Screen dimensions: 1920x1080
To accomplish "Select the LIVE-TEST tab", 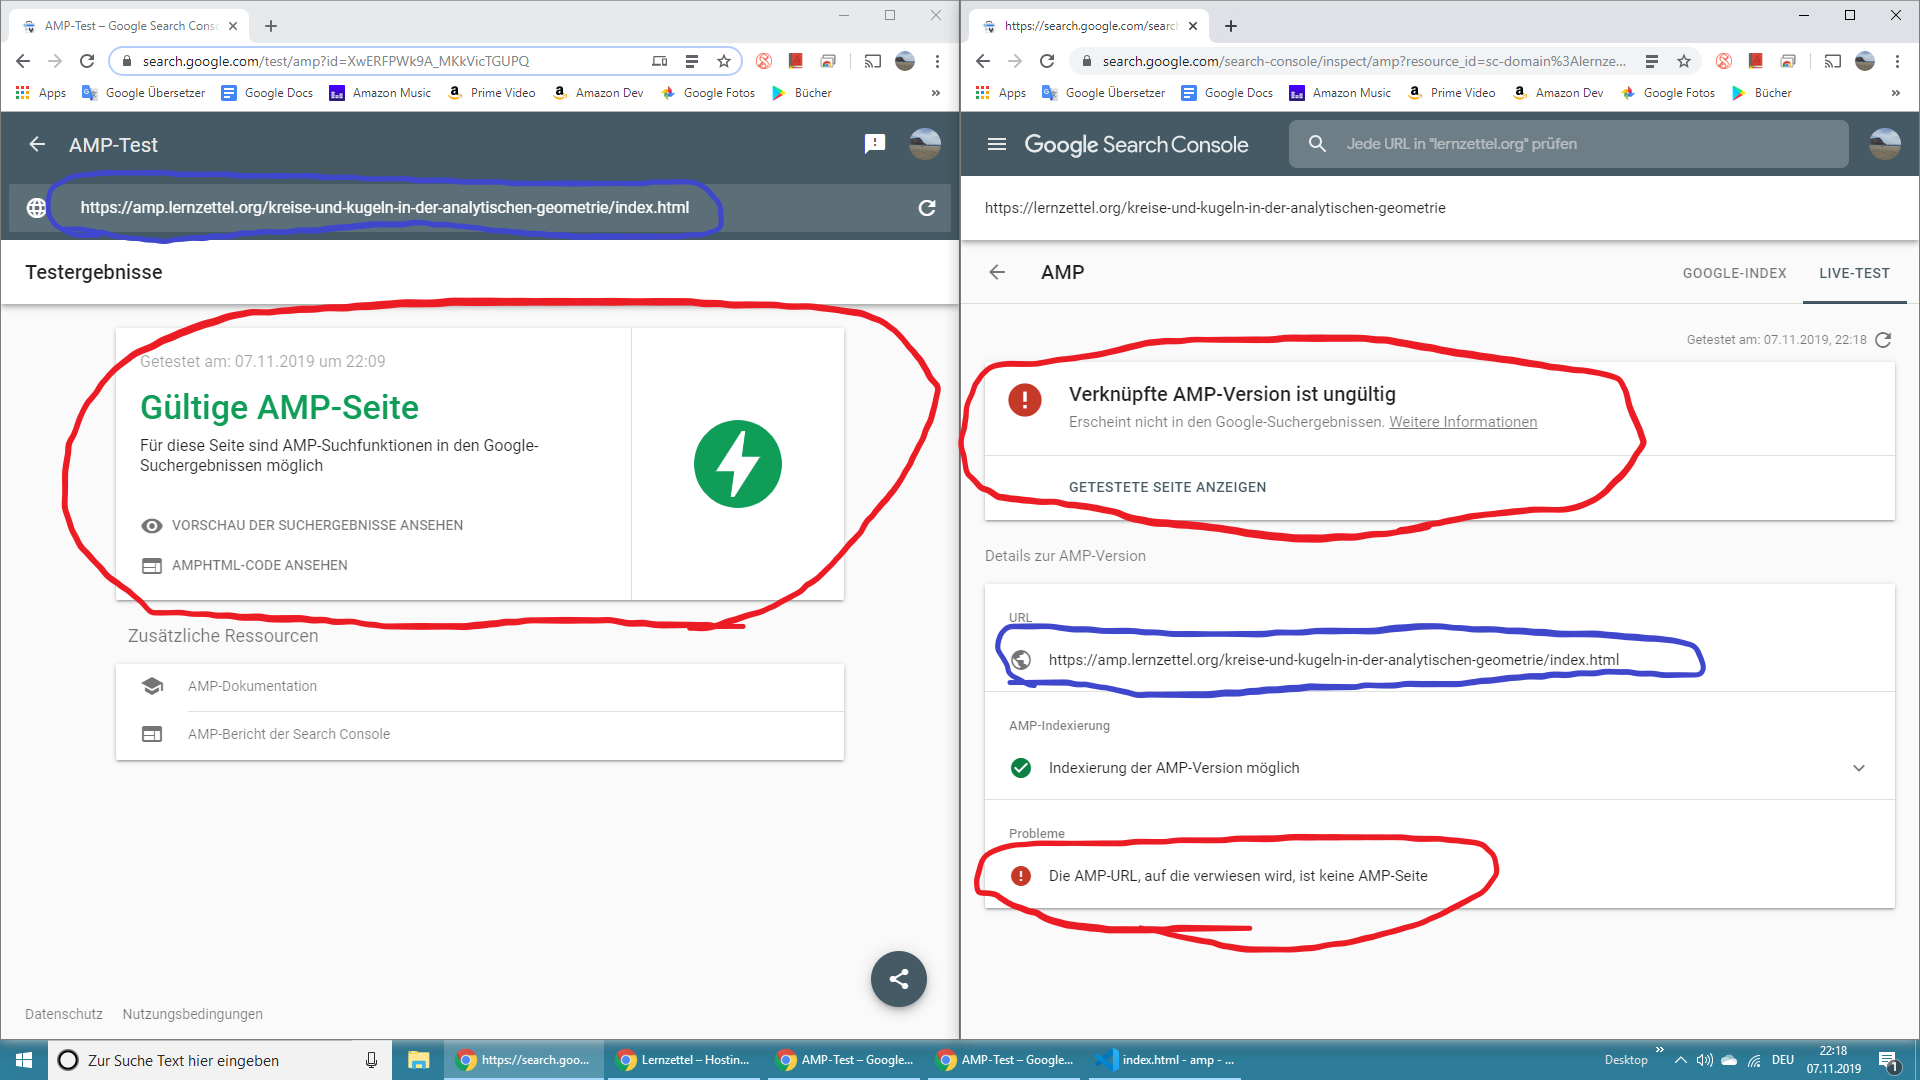I will [x=1854, y=273].
